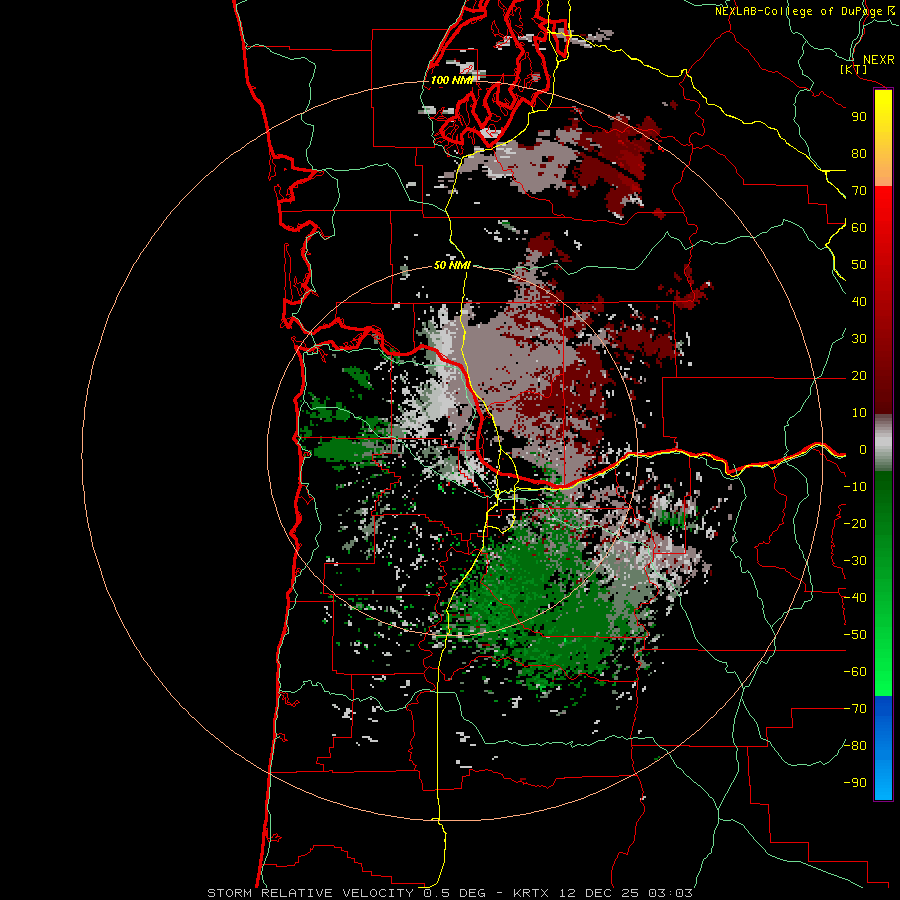Image resolution: width=900 pixels, height=900 pixels.
Task: Select the blue band at color scale bottom
Action: pyautogui.click(x=883, y=748)
